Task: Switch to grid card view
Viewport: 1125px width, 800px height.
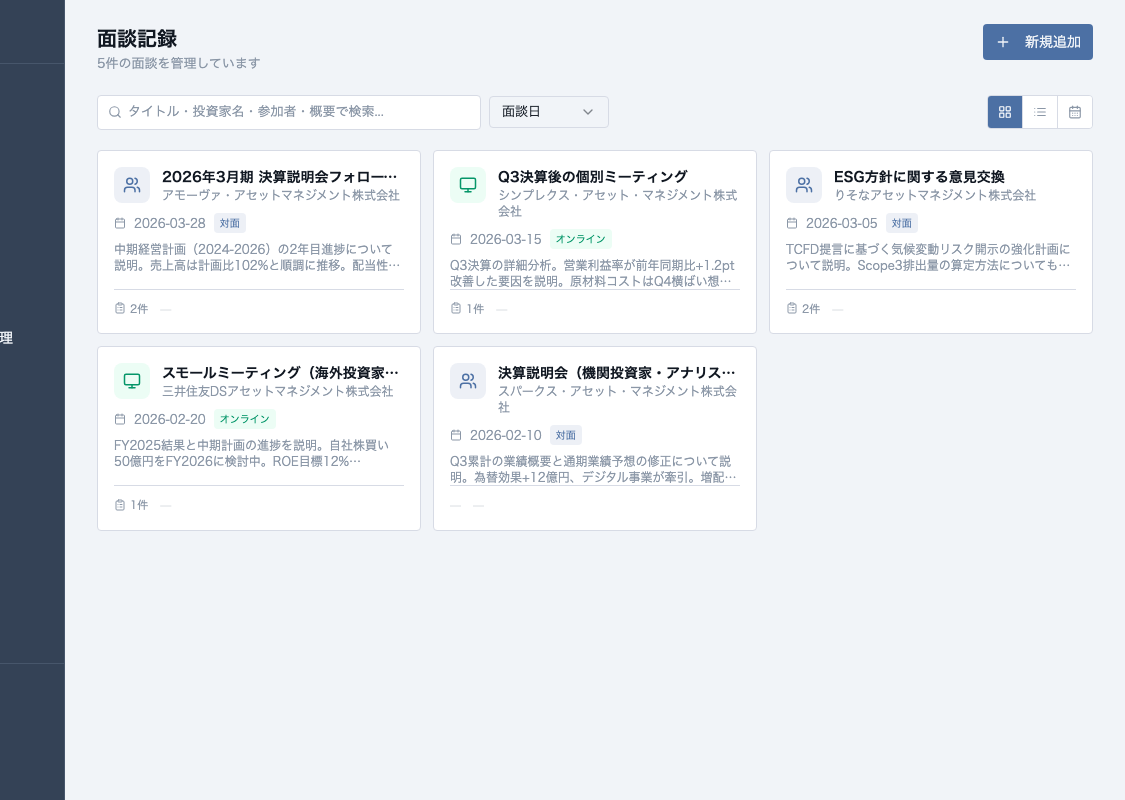Action: coord(1005,112)
